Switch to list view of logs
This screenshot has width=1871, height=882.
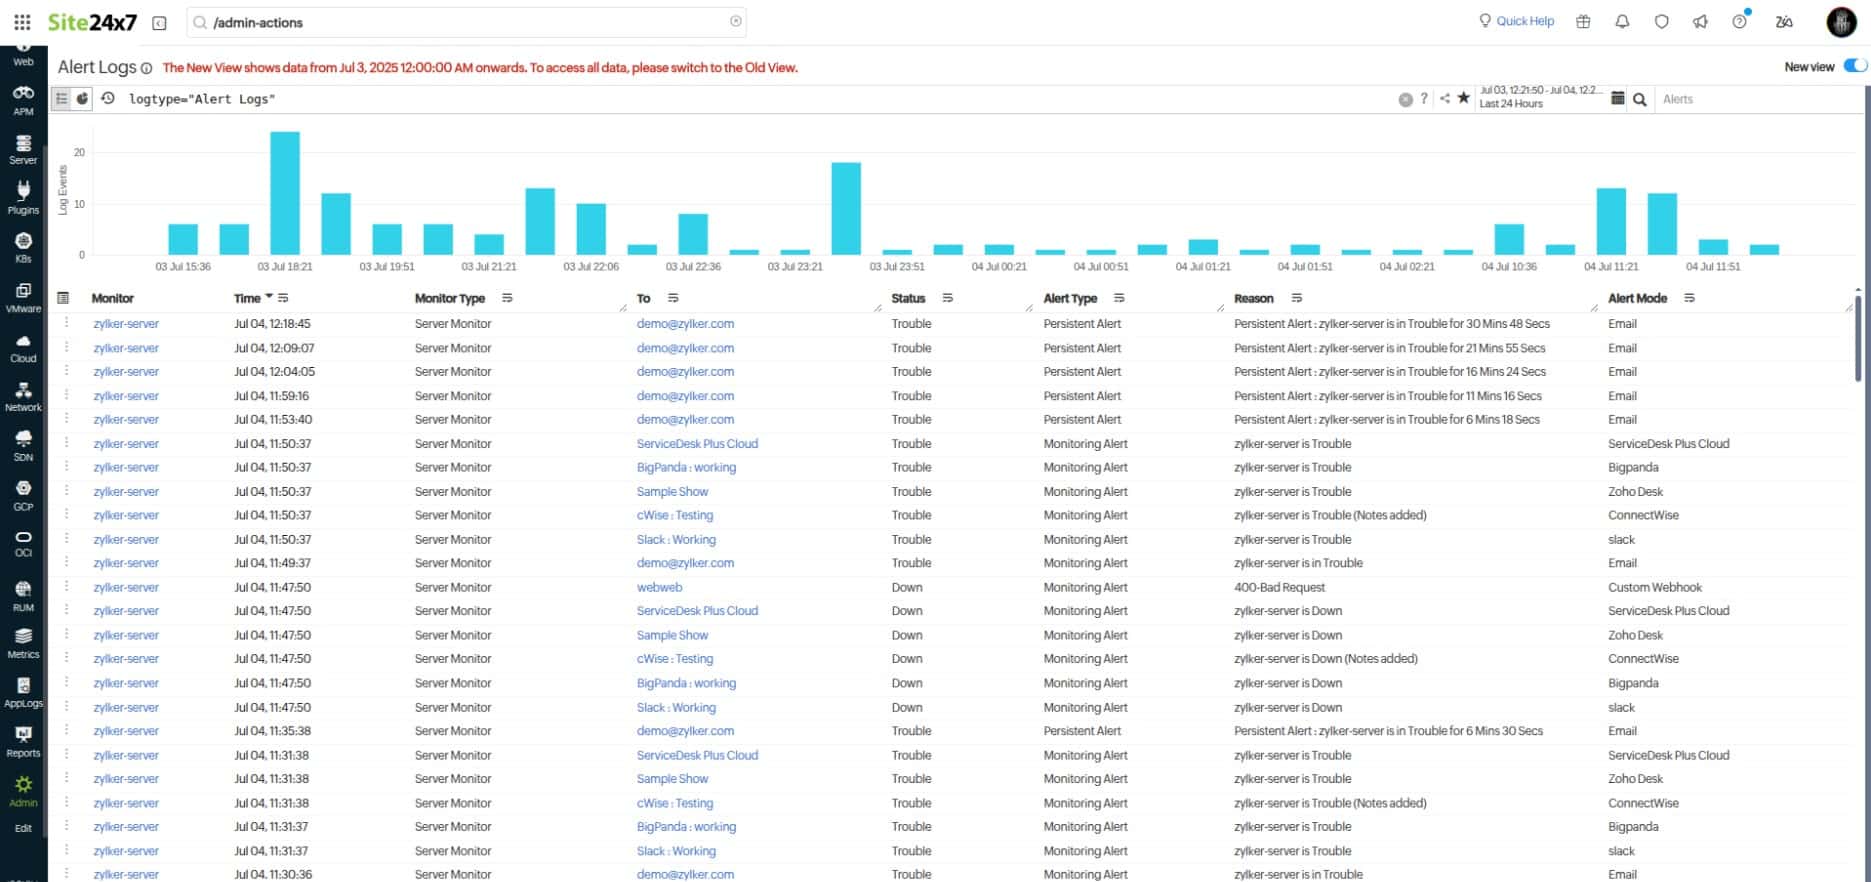61,98
